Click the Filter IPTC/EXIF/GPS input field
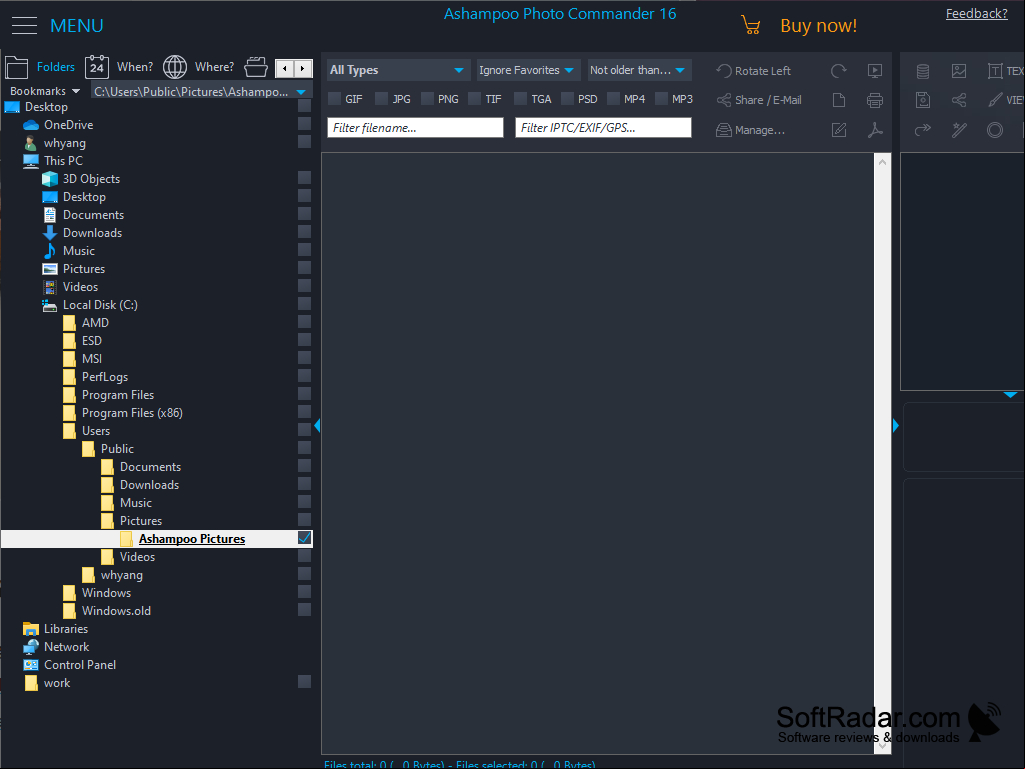Viewport: 1025px width, 769px height. tap(603, 128)
